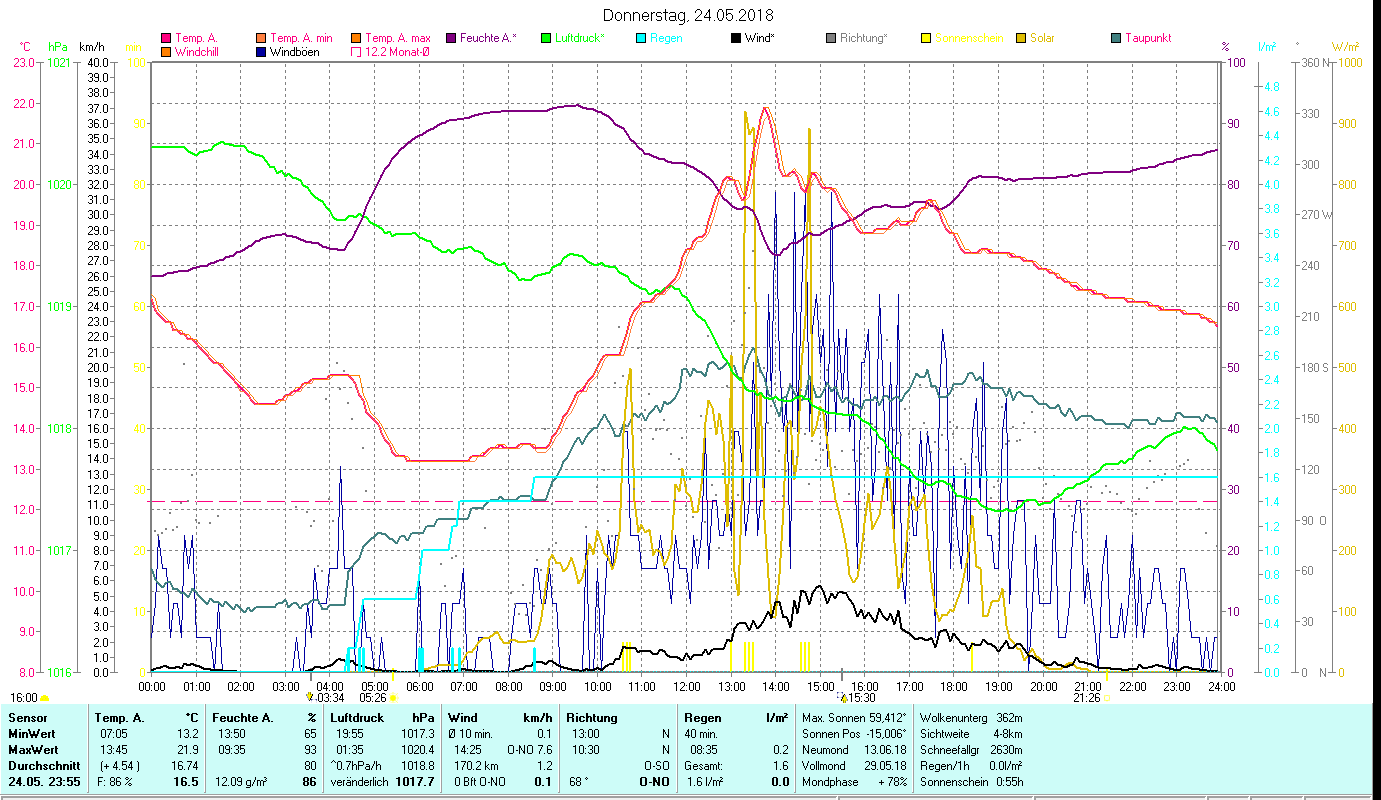The width and height of the screenshot is (1381, 800).
Task: Click the MaxWert row label
Action: click(34, 750)
